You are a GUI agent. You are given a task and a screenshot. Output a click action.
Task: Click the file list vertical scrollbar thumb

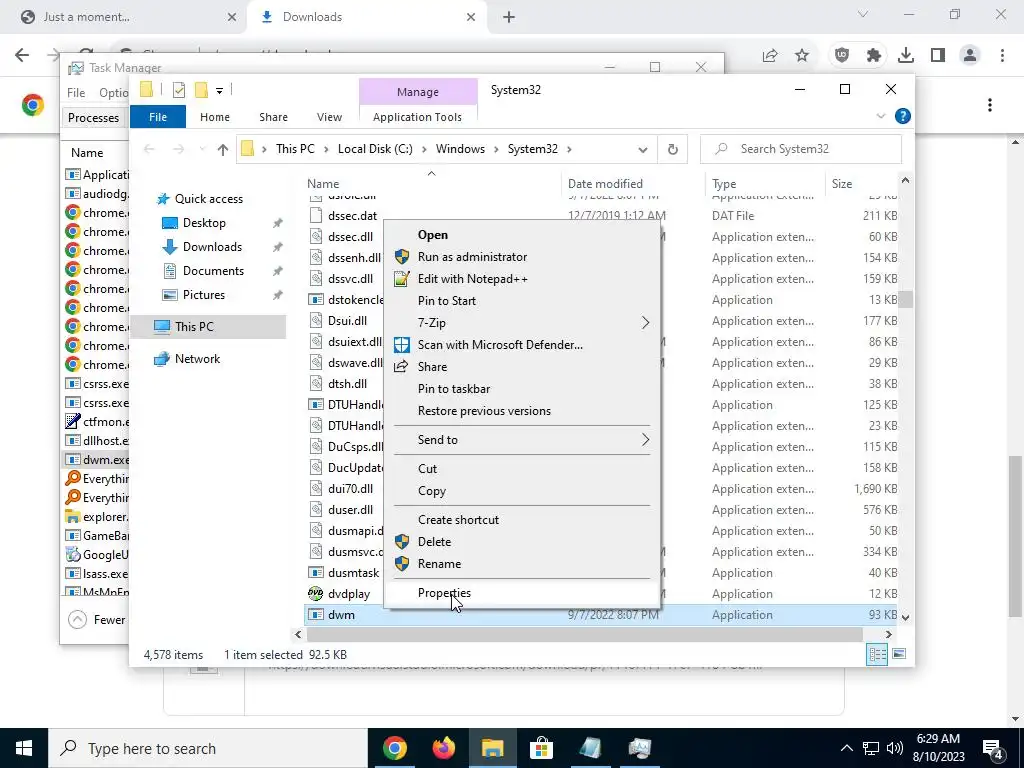coord(905,299)
